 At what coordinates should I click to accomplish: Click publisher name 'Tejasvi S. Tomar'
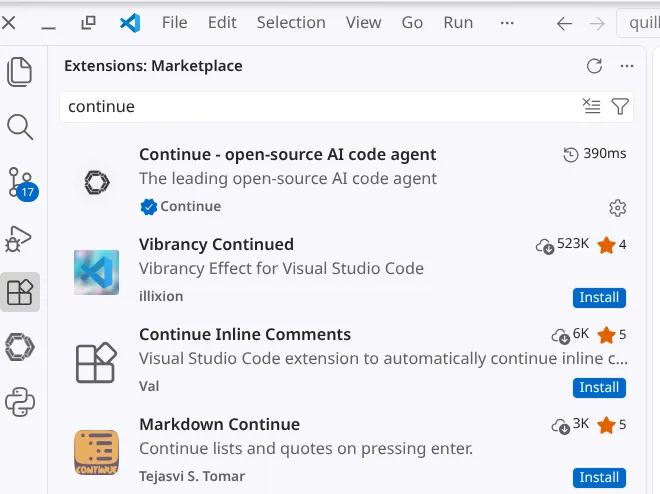(192, 476)
